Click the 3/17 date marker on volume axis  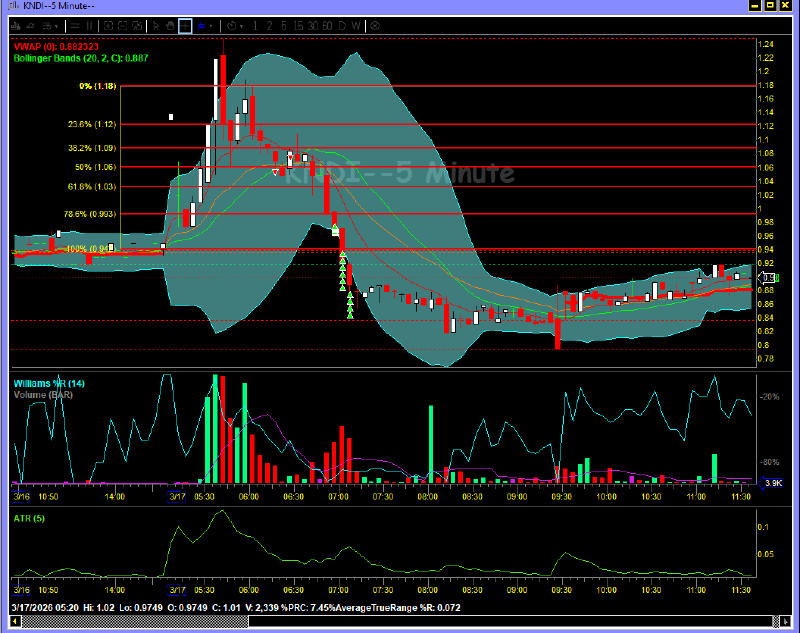coord(177,496)
